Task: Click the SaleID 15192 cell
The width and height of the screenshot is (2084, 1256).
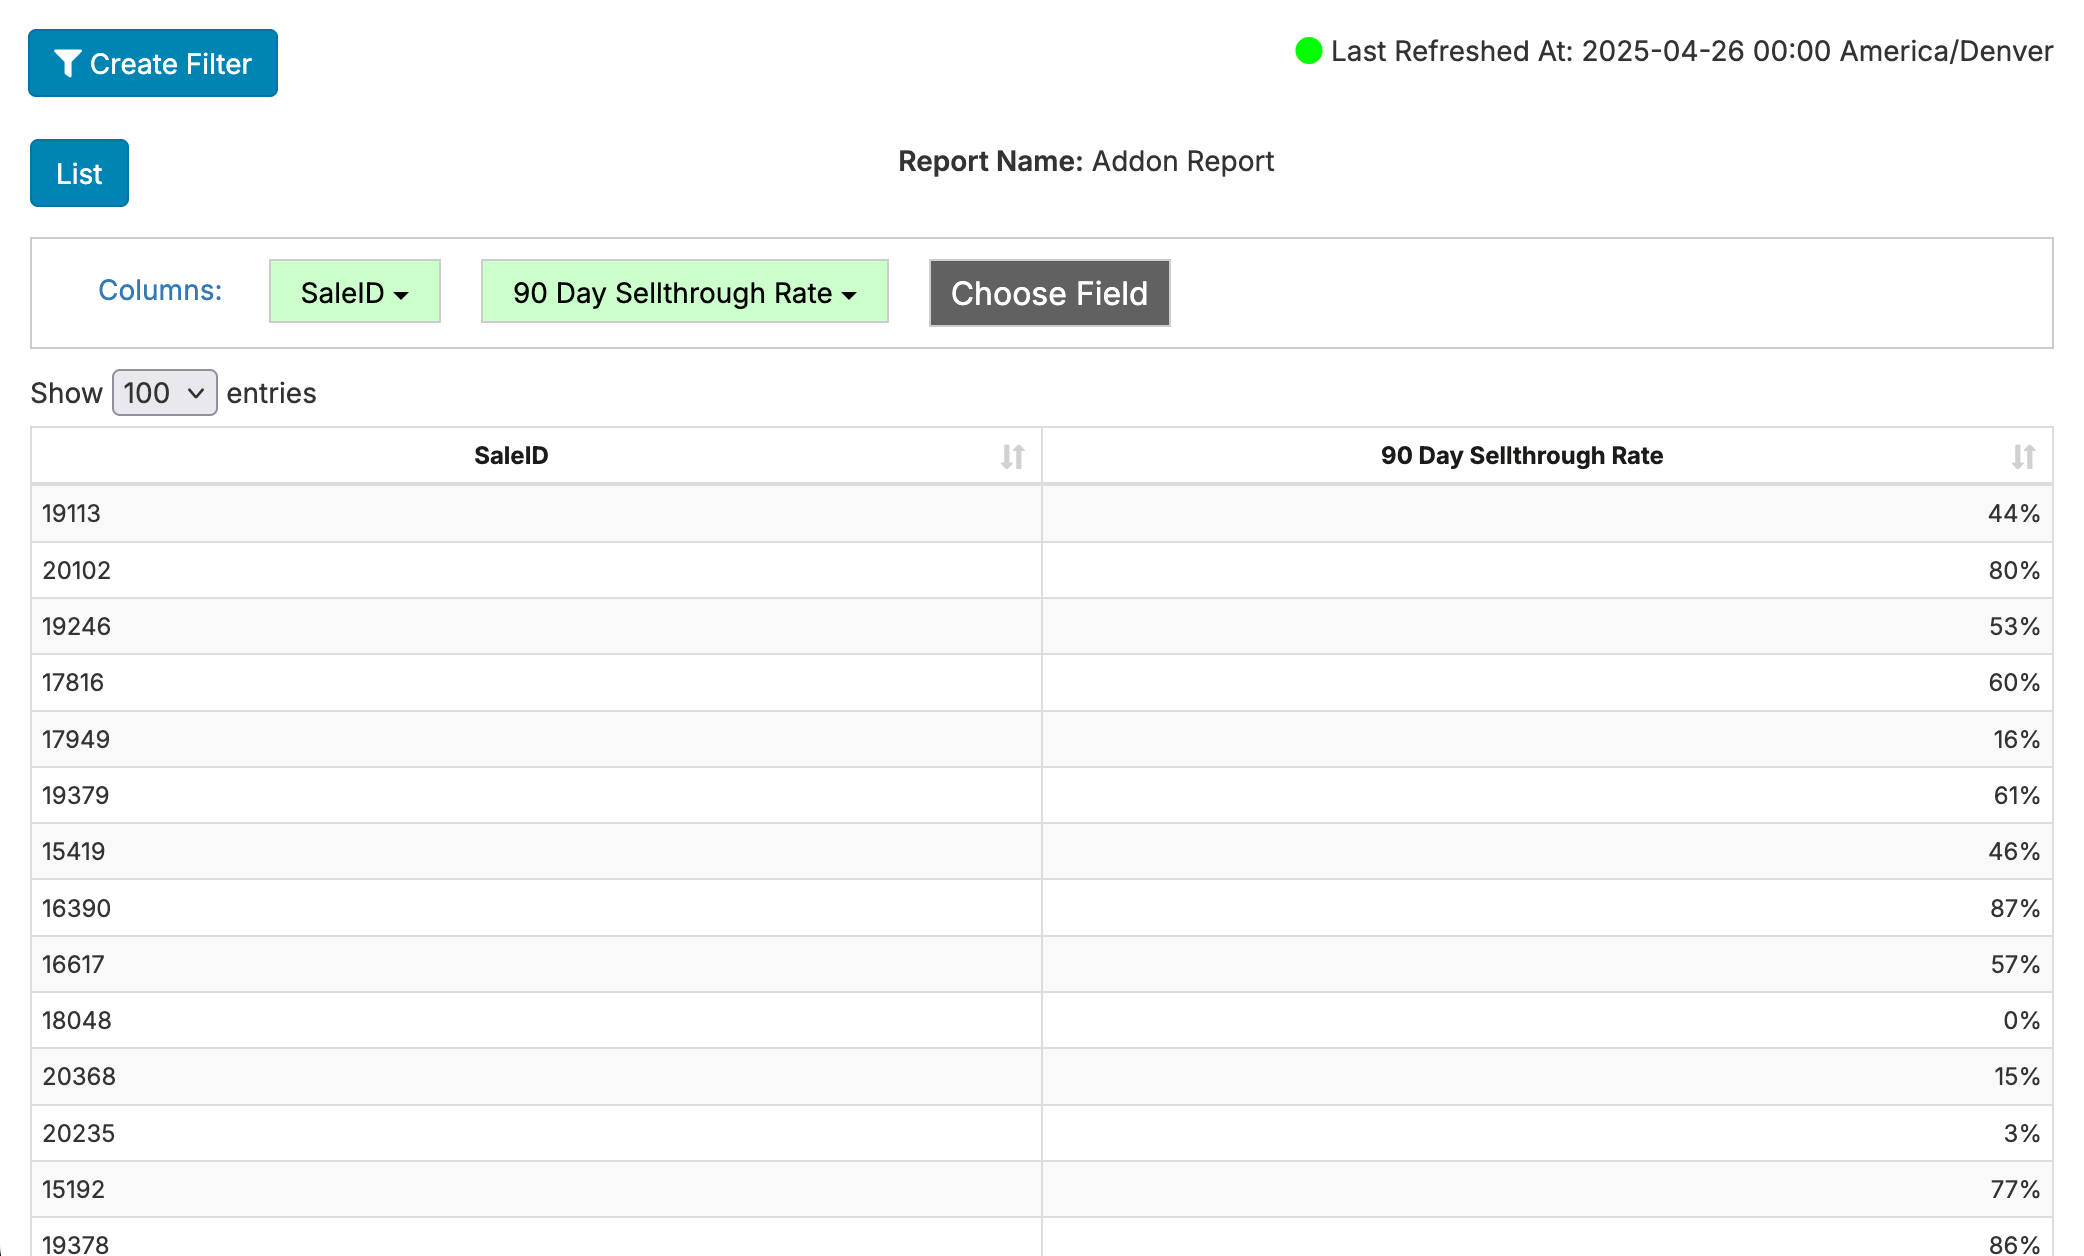Action: [73, 1189]
